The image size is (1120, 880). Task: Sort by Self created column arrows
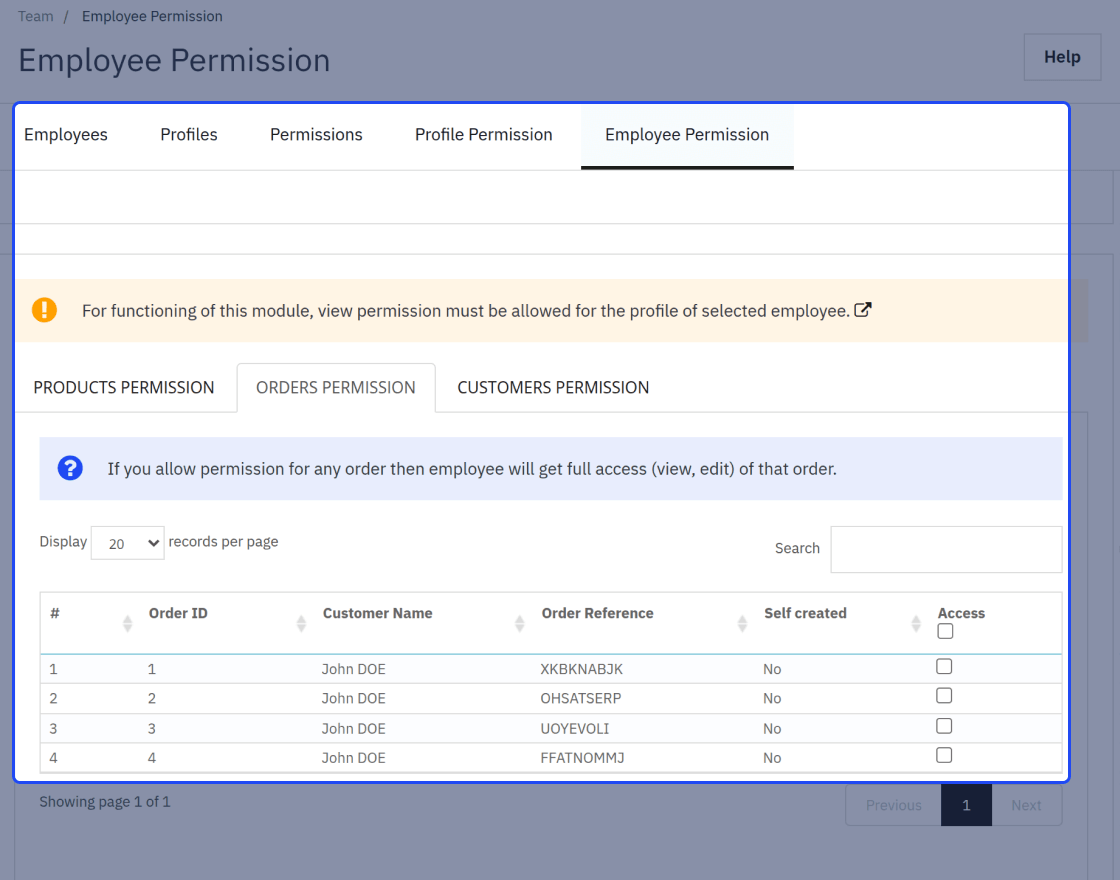916,624
